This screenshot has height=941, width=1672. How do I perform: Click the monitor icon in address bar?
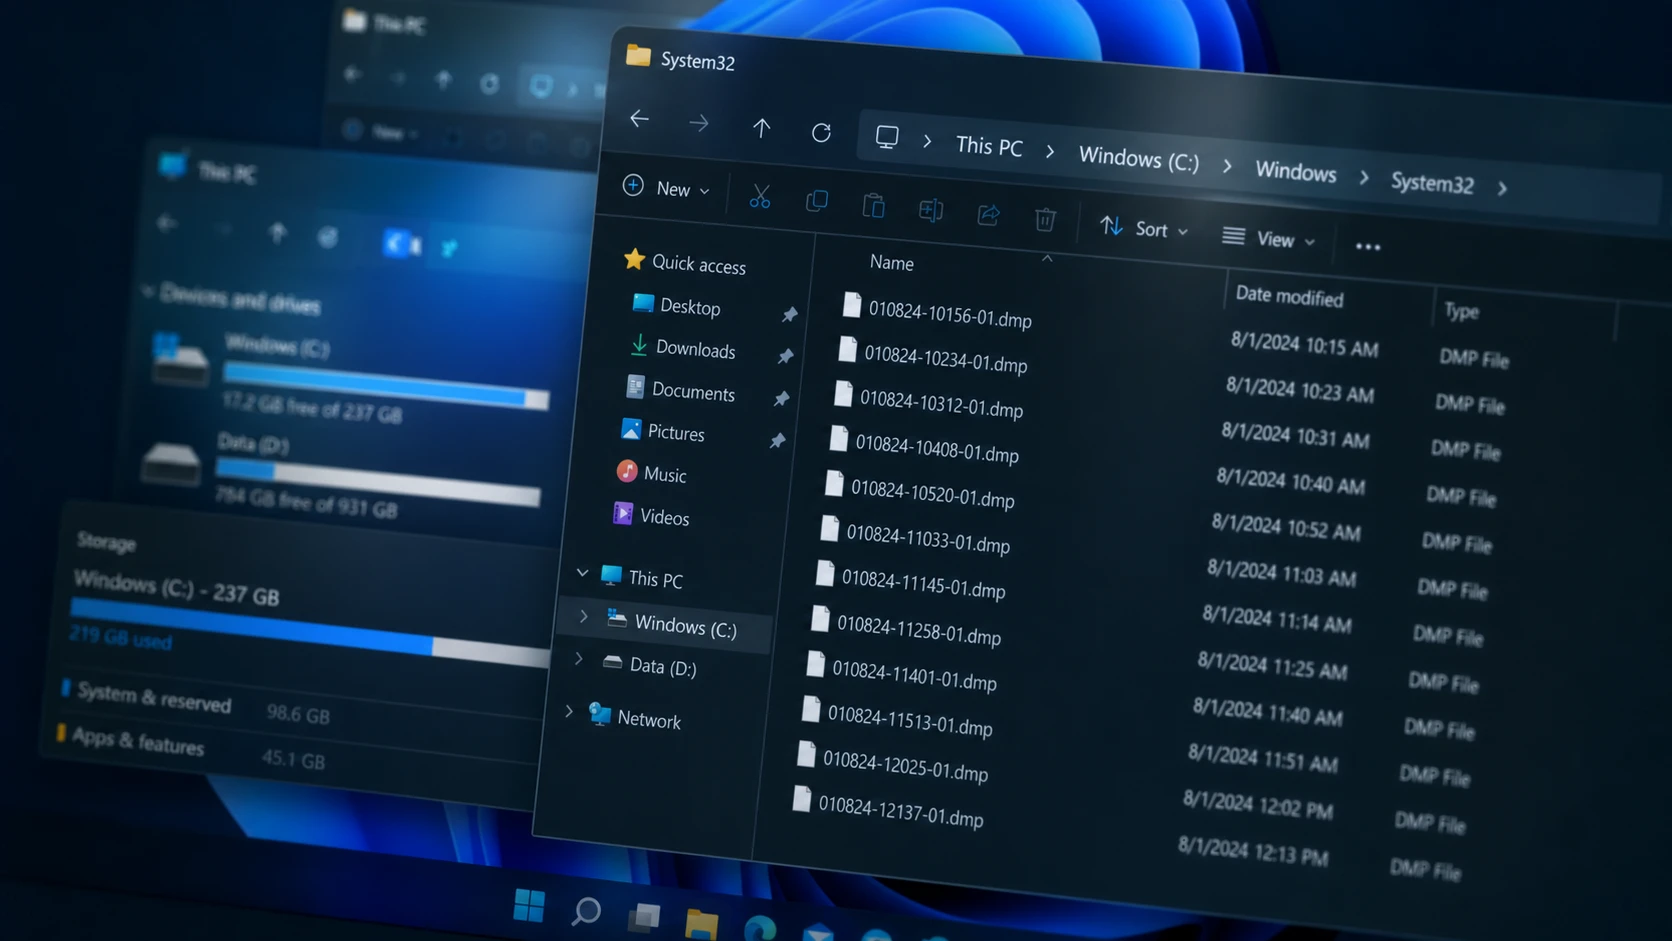point(887,137)
